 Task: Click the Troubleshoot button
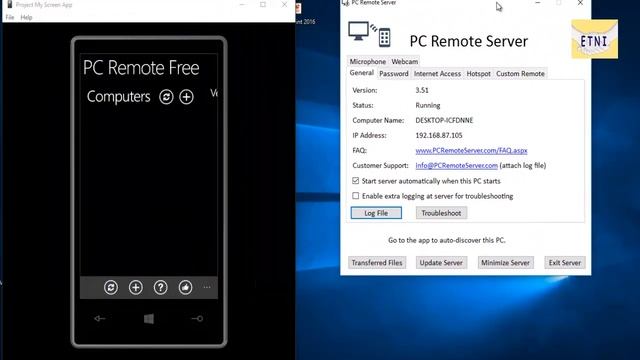click(x=441, y=213)
